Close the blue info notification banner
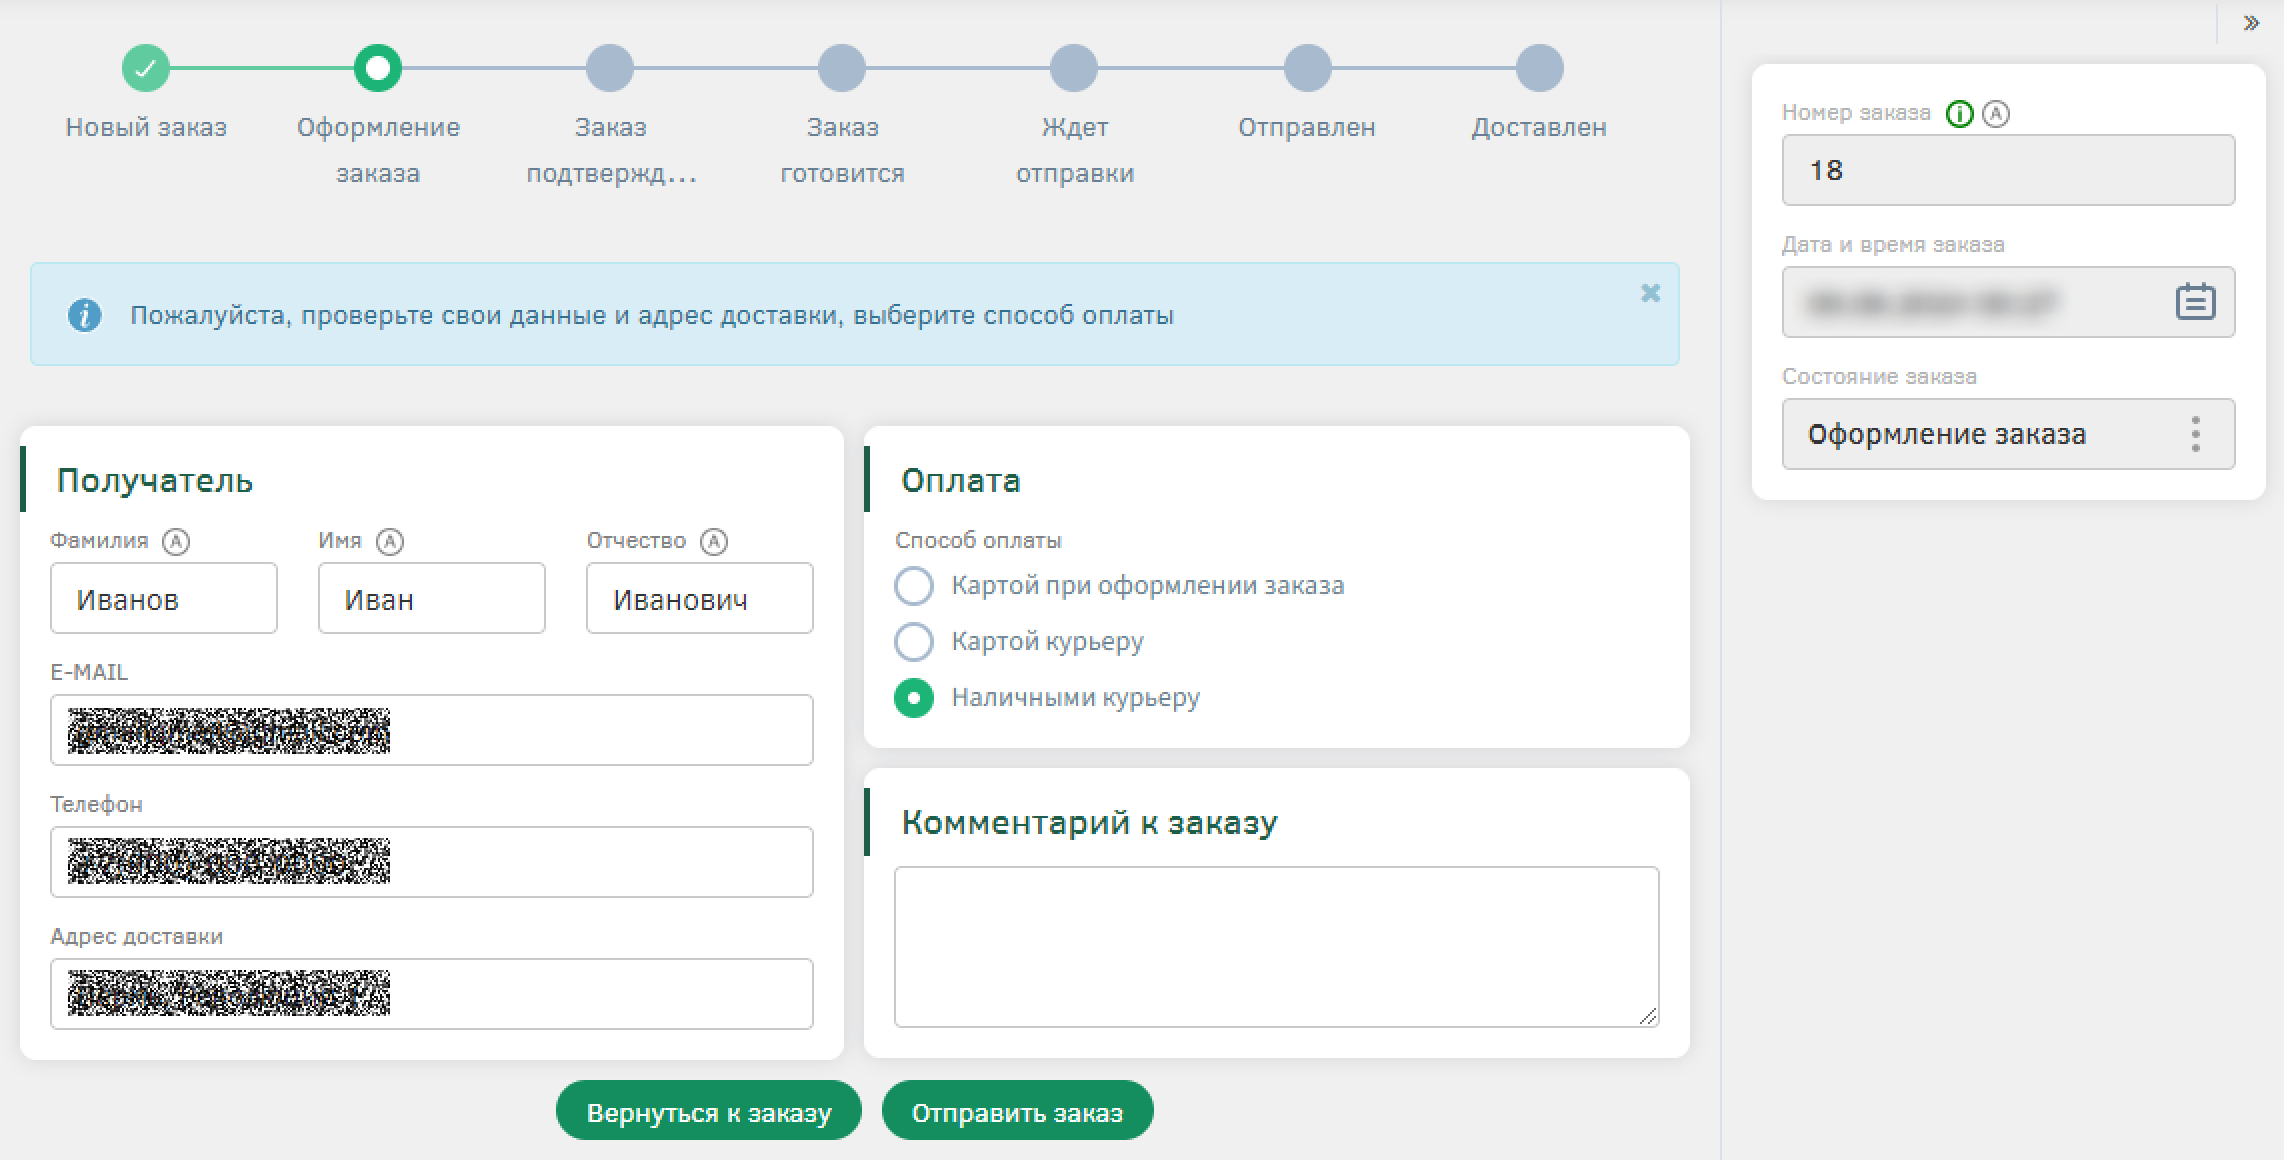 tap(1650, 293)
